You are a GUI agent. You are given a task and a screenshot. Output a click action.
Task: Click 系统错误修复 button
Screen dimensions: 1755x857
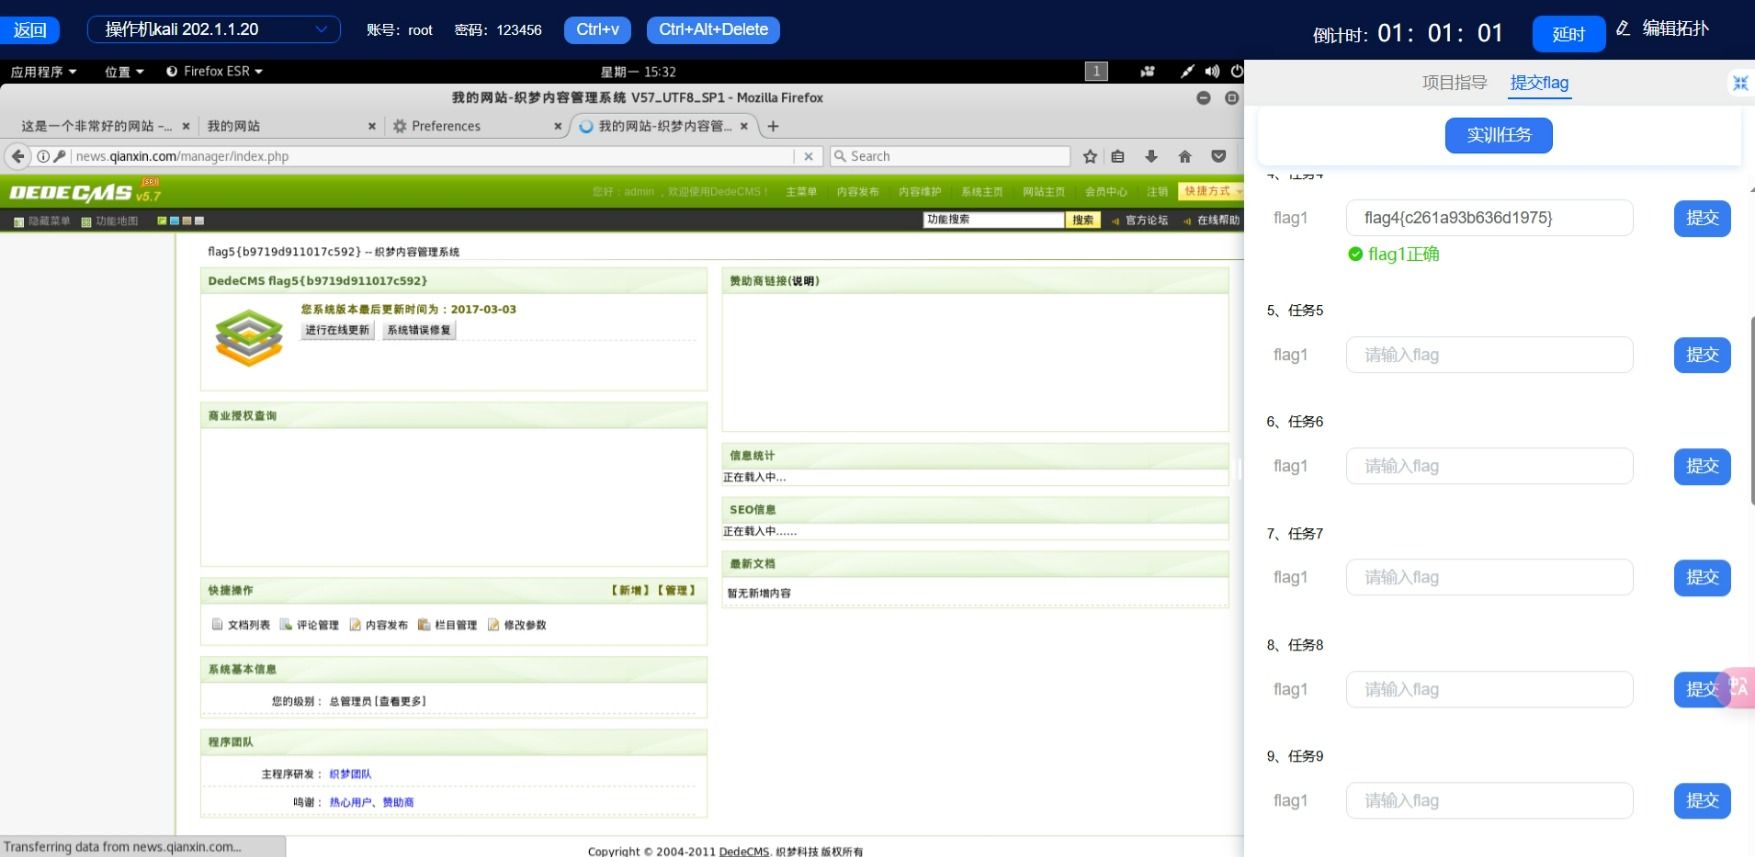[x=419, y=330]
